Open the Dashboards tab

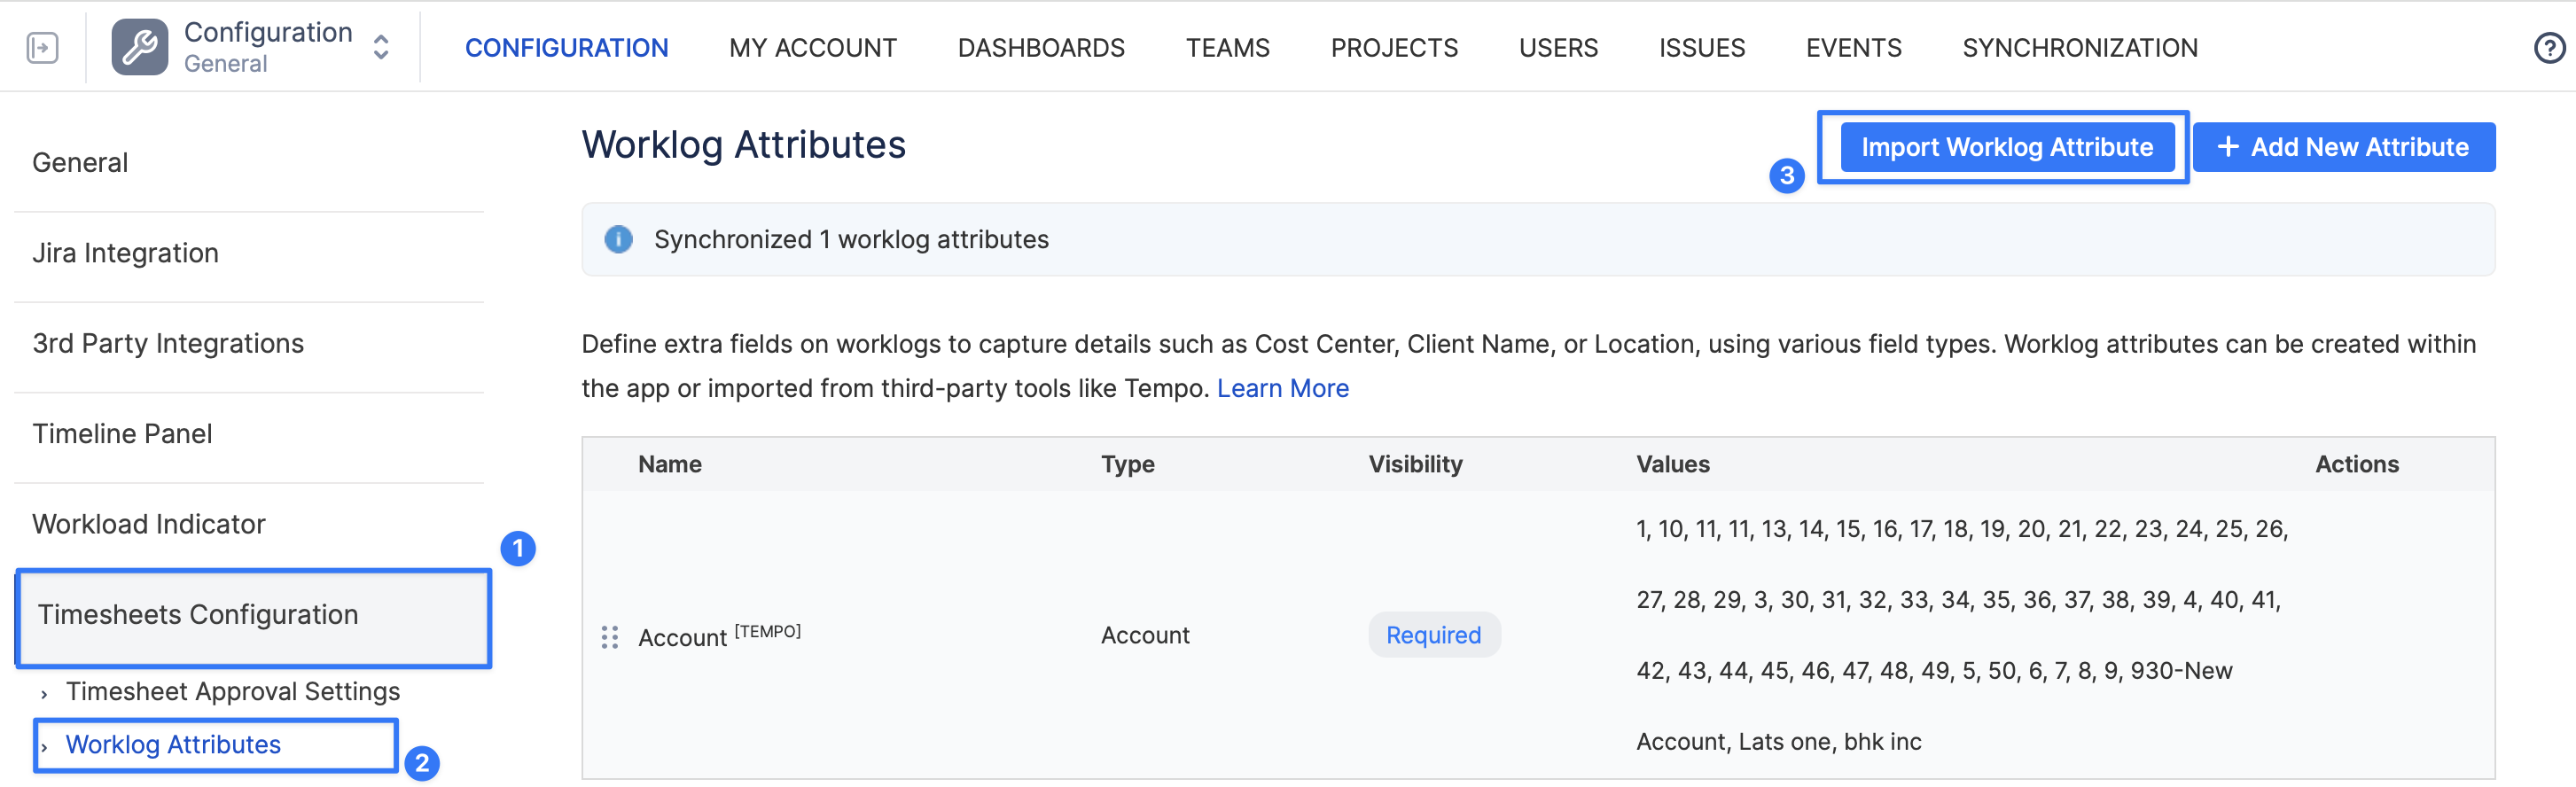[1040, 47]
